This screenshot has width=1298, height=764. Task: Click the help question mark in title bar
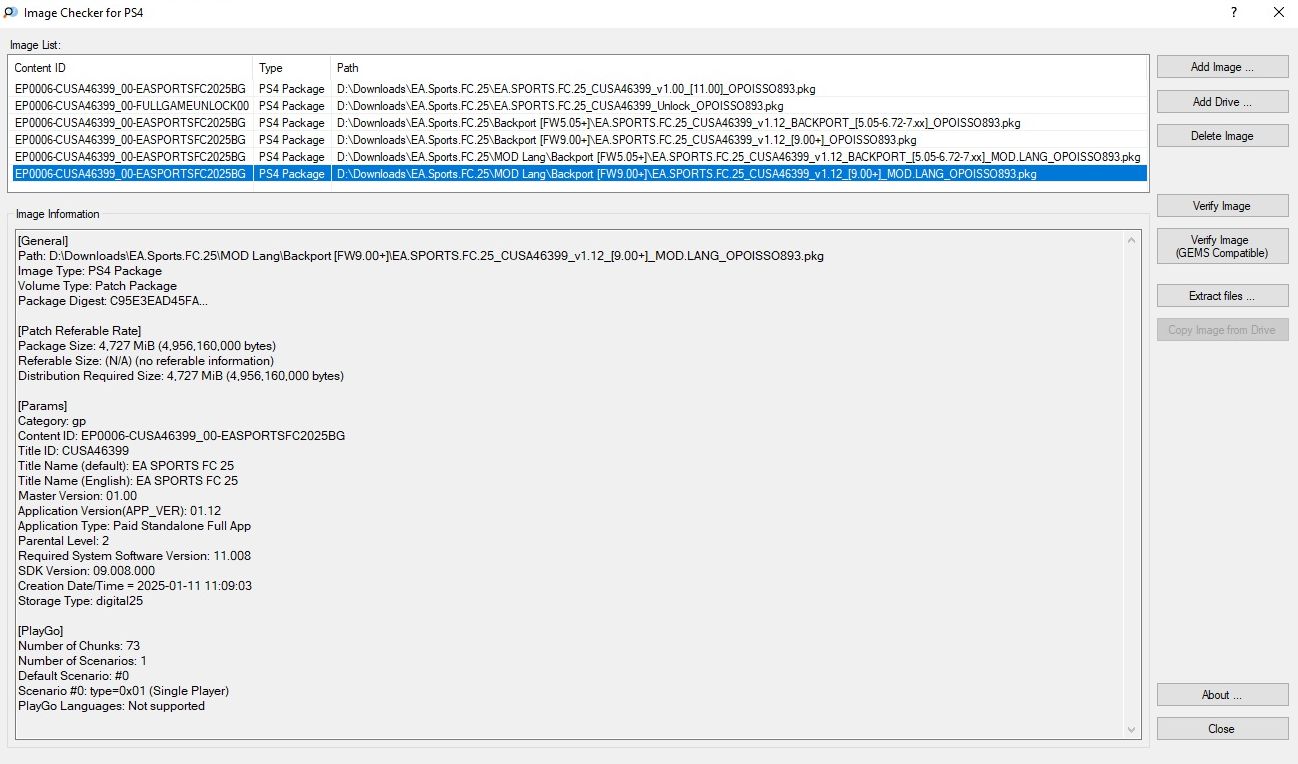1233,13
